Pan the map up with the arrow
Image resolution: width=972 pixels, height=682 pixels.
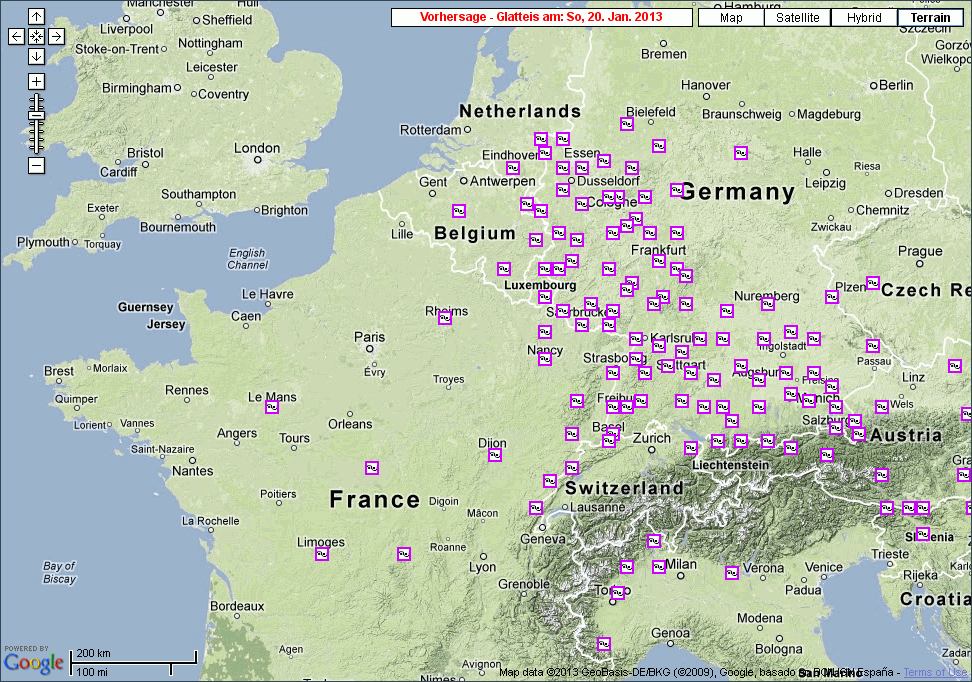36,17
